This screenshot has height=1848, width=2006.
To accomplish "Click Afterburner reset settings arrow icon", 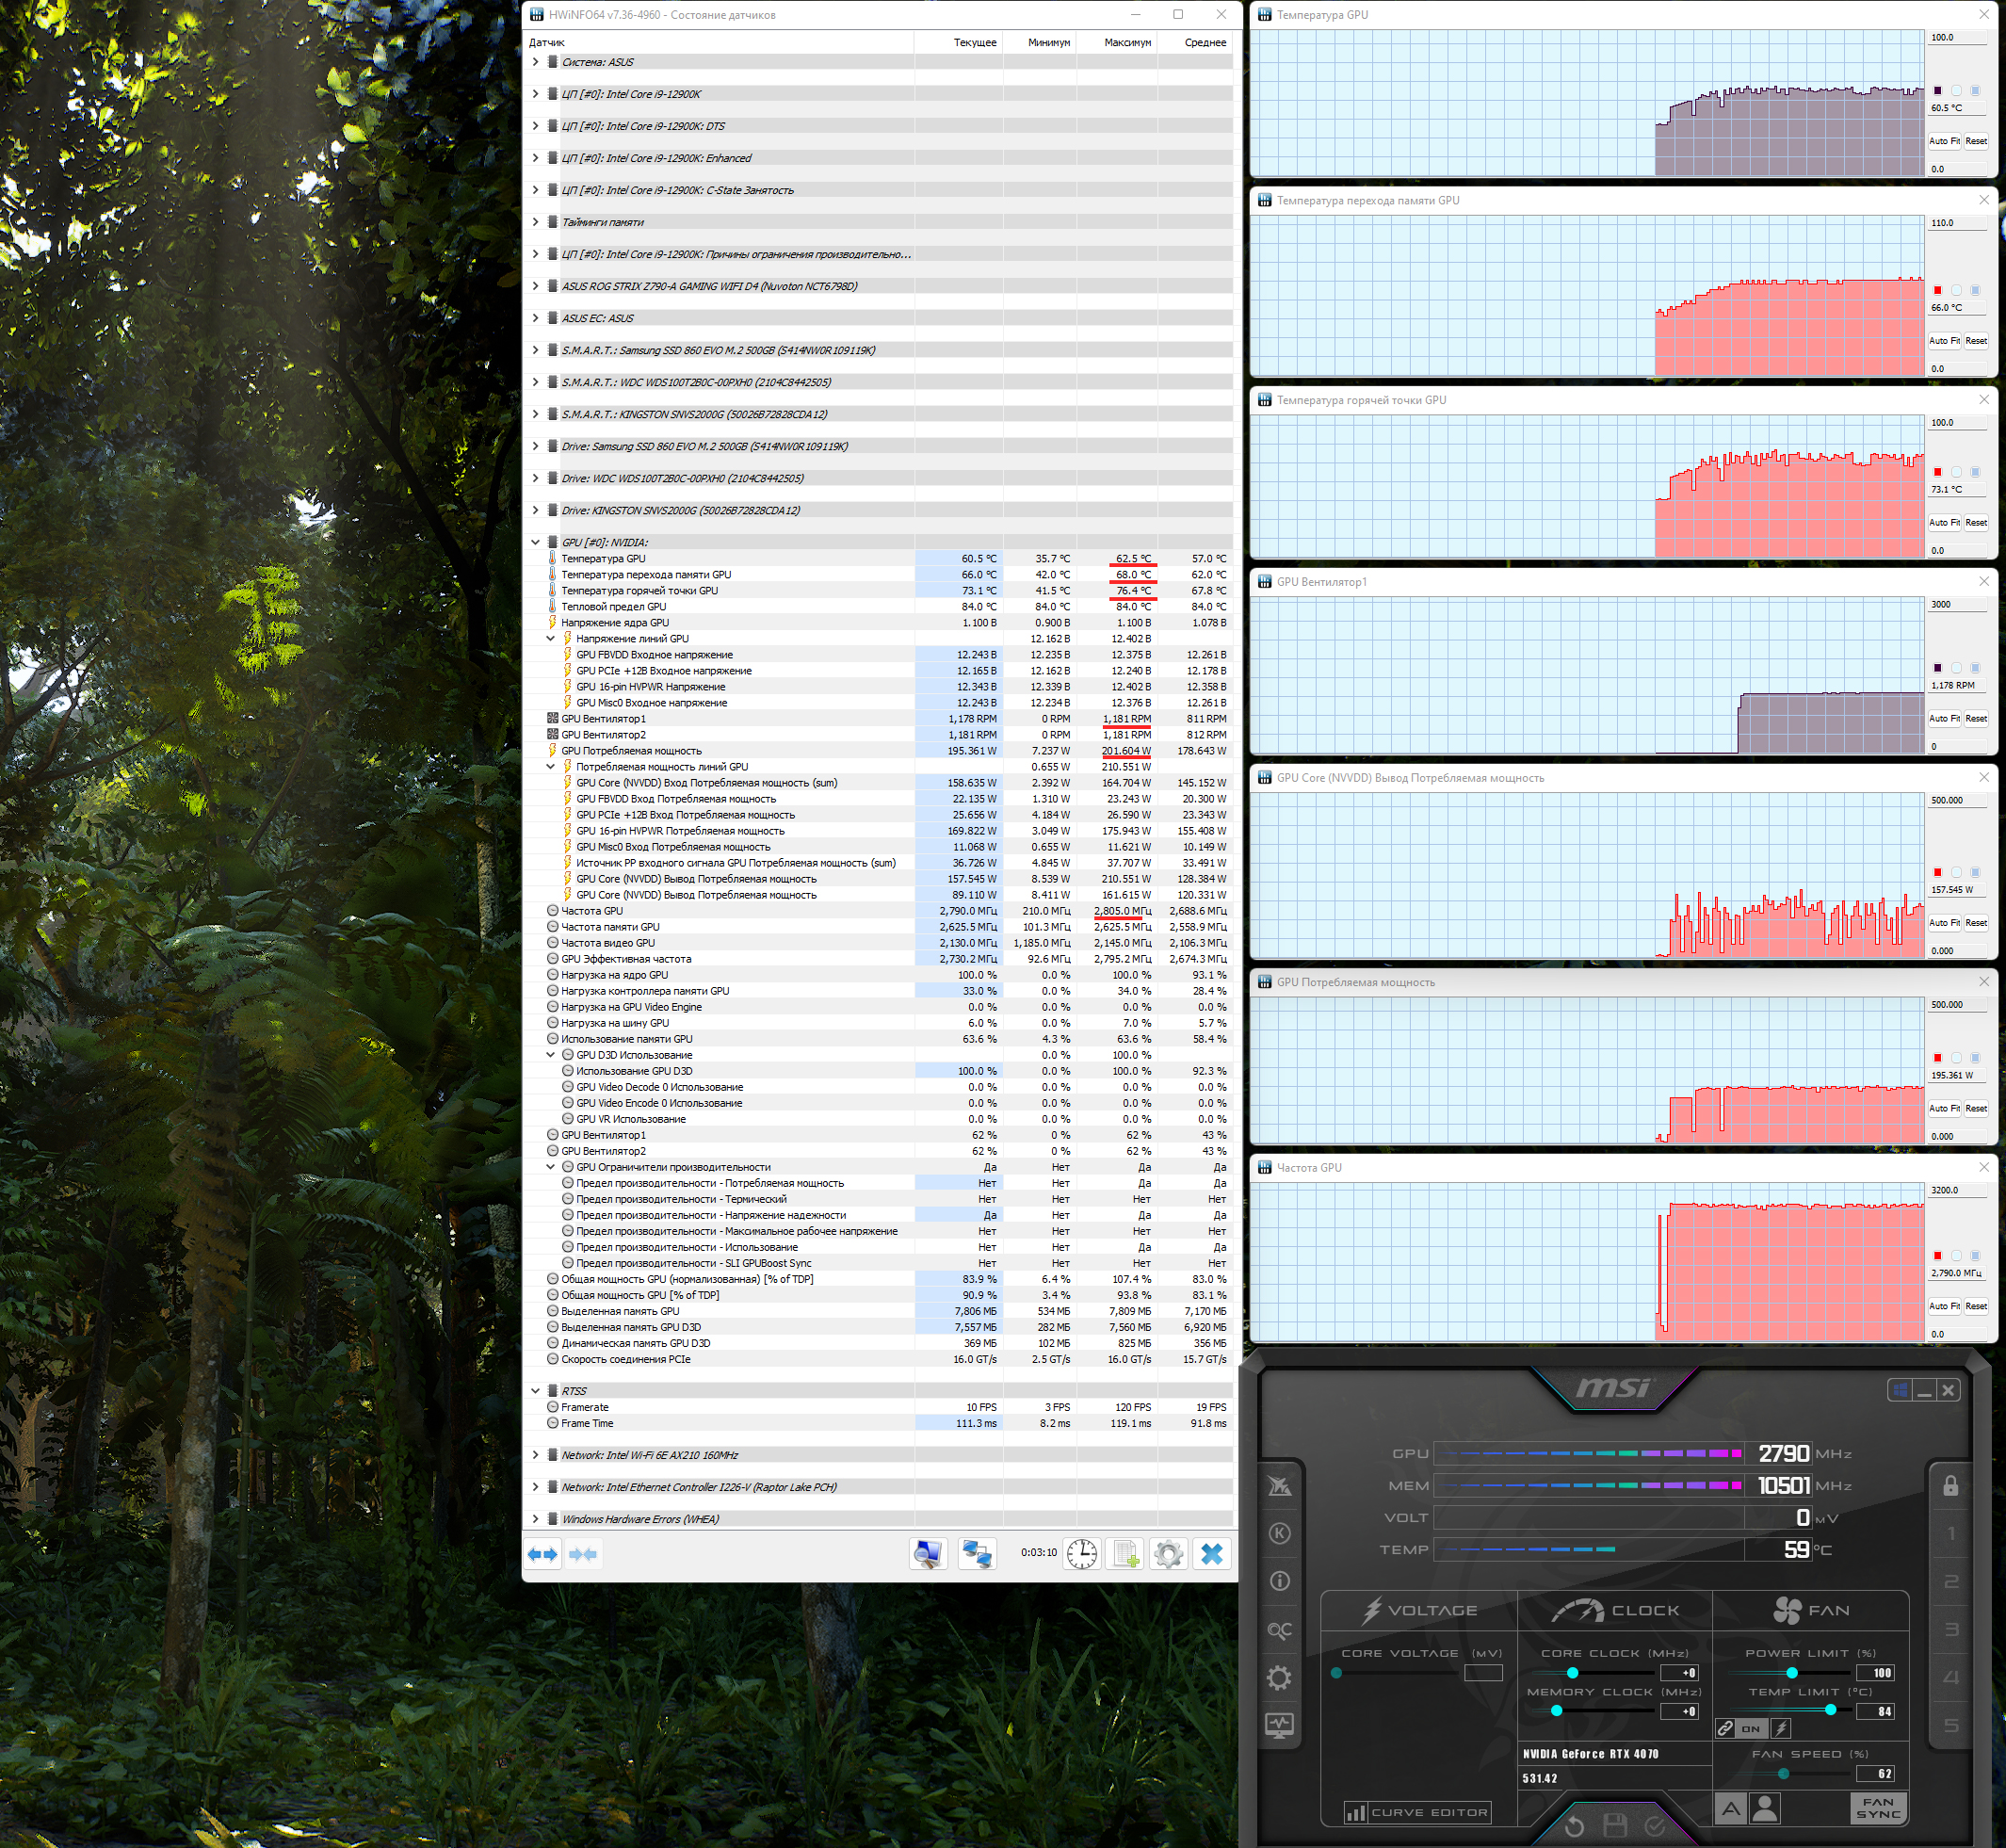I will coord(1574,1826).
